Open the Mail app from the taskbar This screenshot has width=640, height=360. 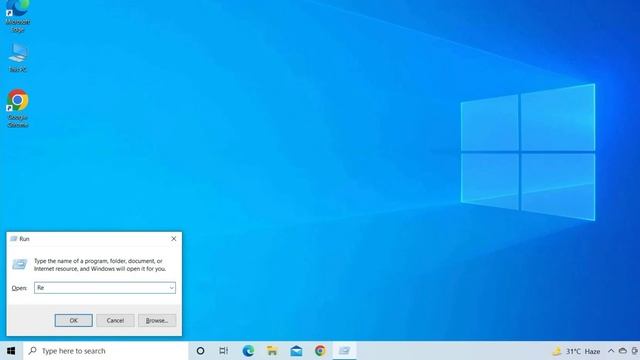(x=296, y=351)
